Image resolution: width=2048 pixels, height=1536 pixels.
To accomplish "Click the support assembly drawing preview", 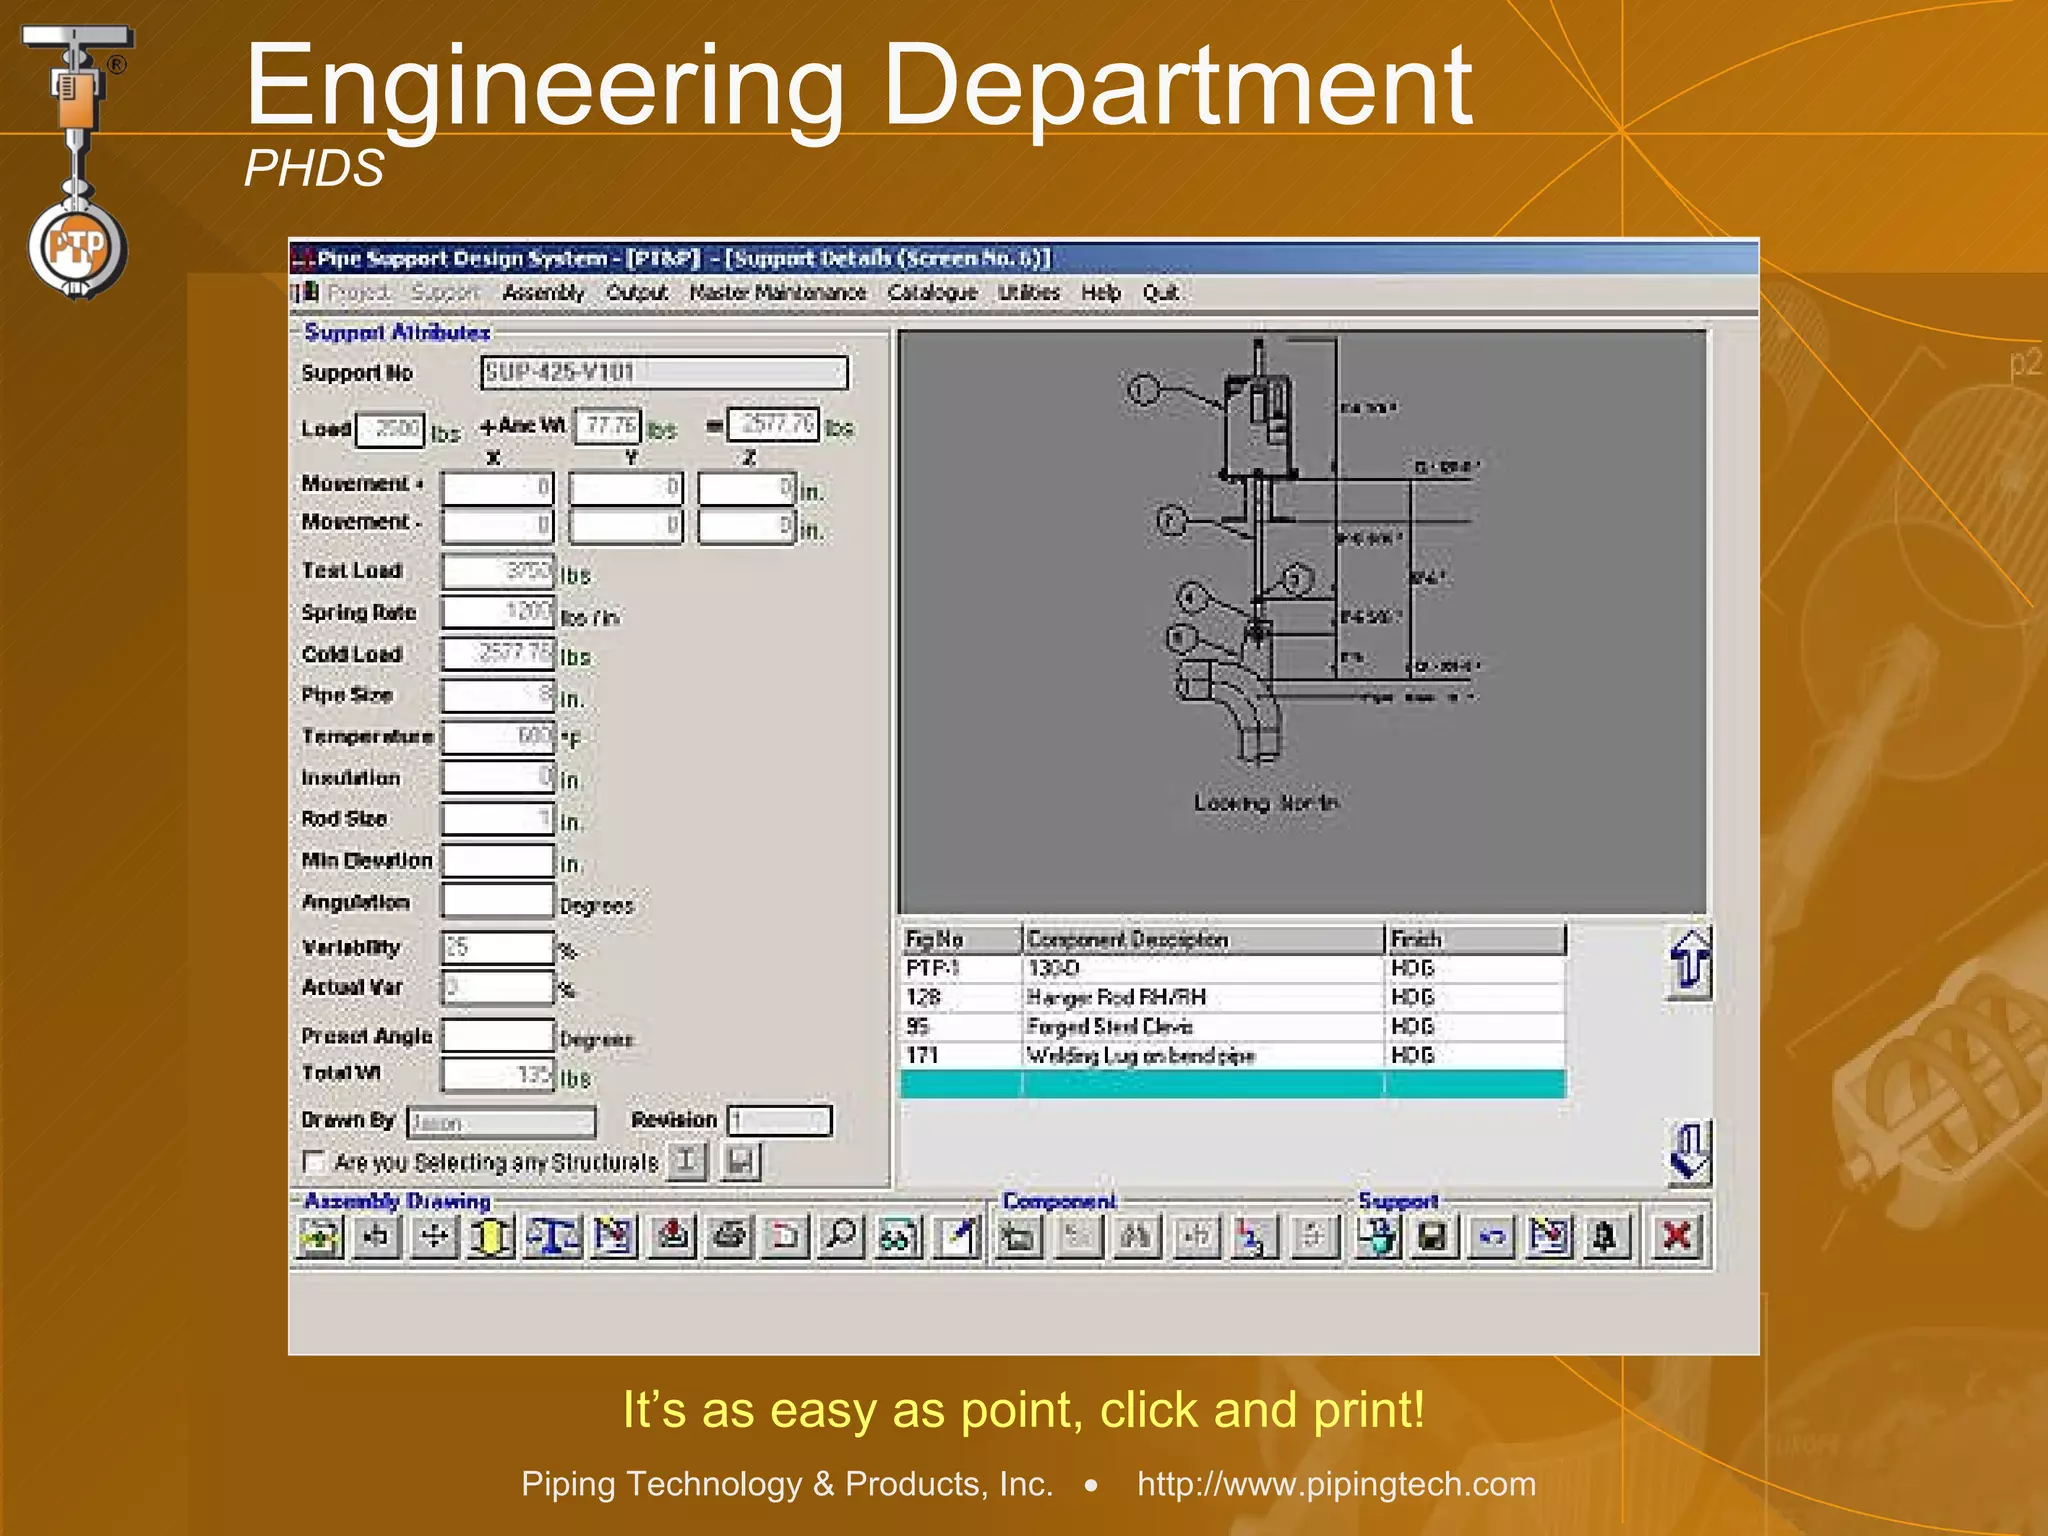I will [x=1302, y=622].
